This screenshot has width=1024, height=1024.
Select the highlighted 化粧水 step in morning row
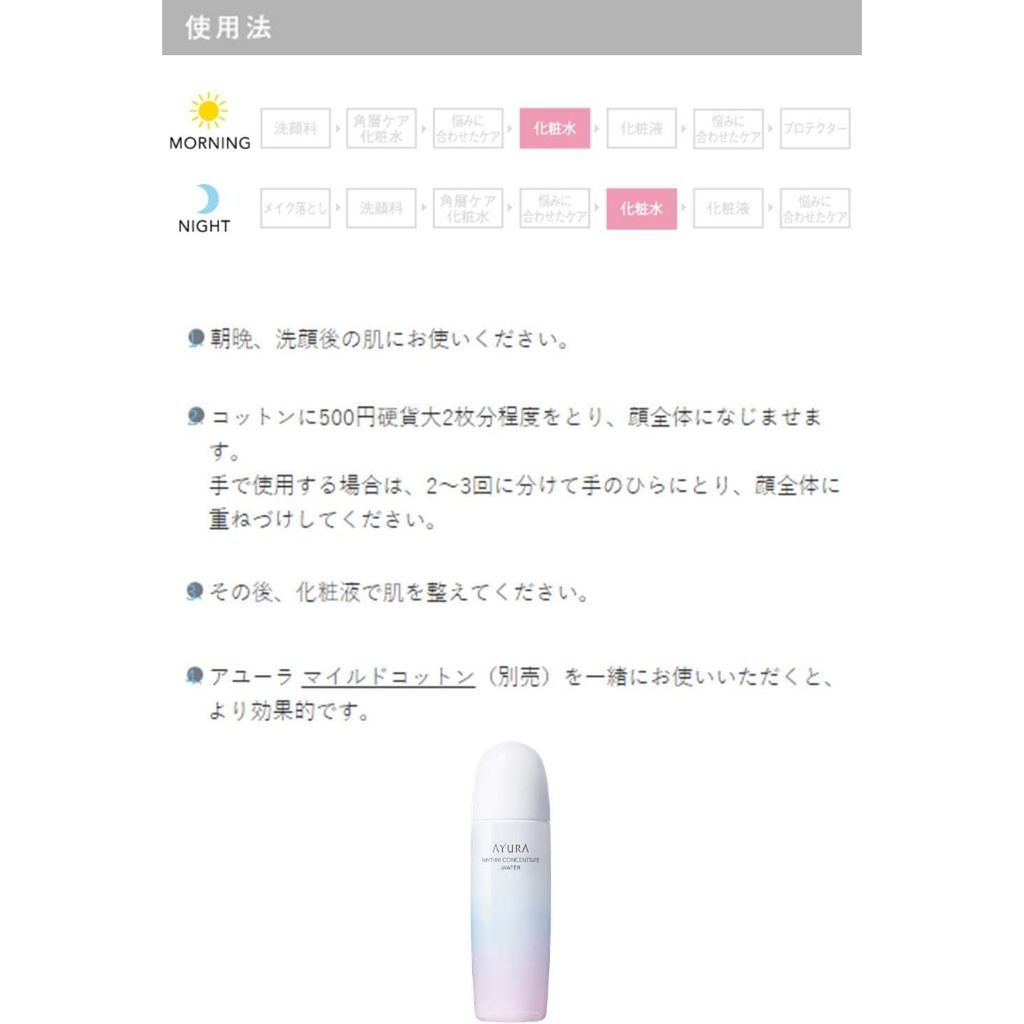(x=554, y=128)
